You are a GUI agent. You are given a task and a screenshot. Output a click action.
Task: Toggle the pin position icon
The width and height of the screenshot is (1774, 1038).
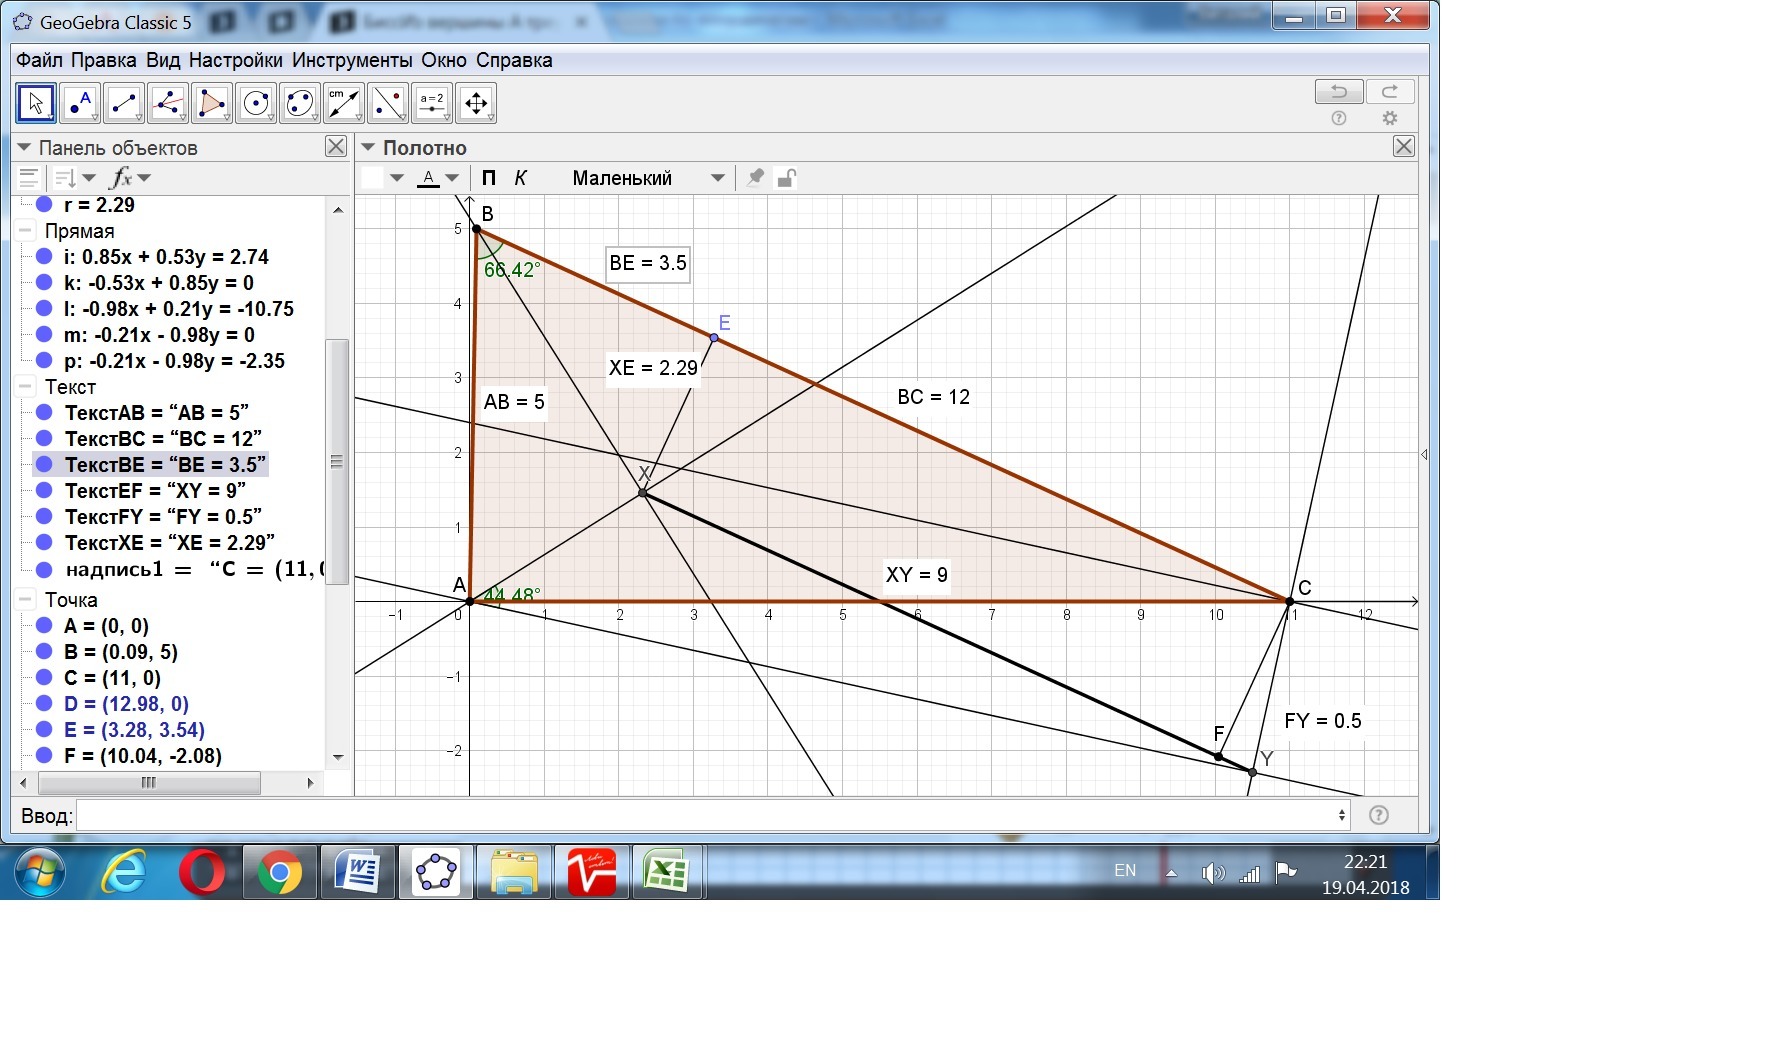click(x=756, y=178)
